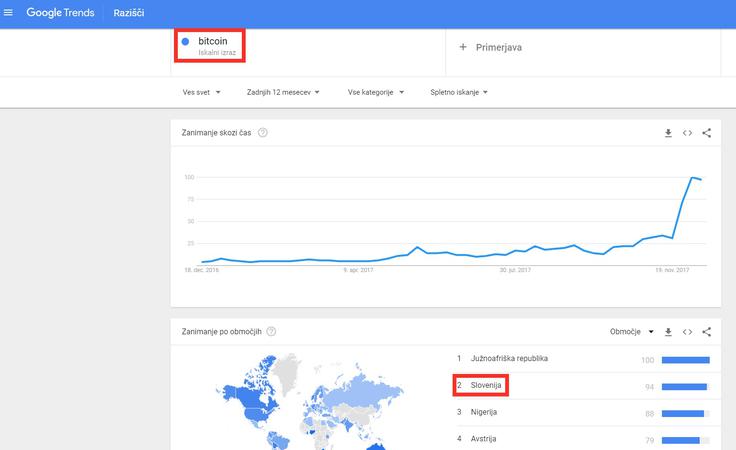Click the 30. jul. 2017 axis label
The height and width of the screenshot is (450, 736).
coord(515,270)
